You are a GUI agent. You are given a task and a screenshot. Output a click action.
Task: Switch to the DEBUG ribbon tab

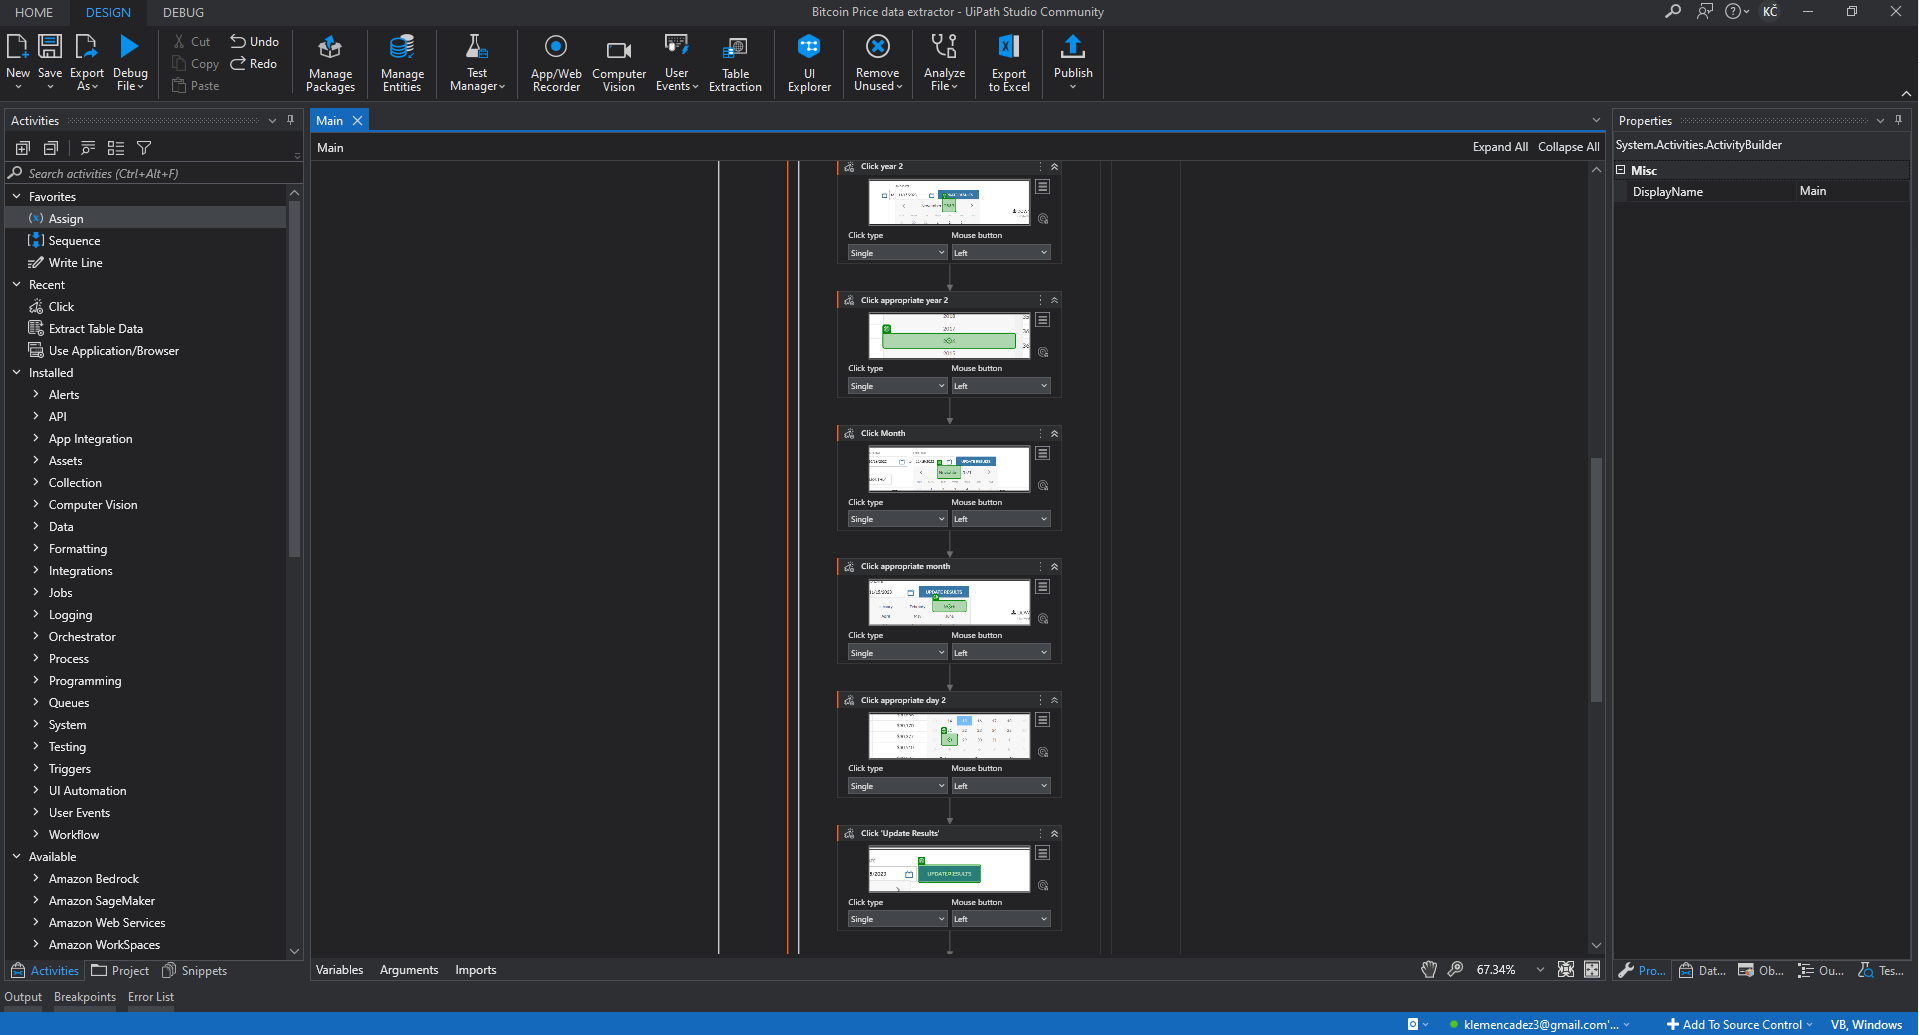coord(183,13)
